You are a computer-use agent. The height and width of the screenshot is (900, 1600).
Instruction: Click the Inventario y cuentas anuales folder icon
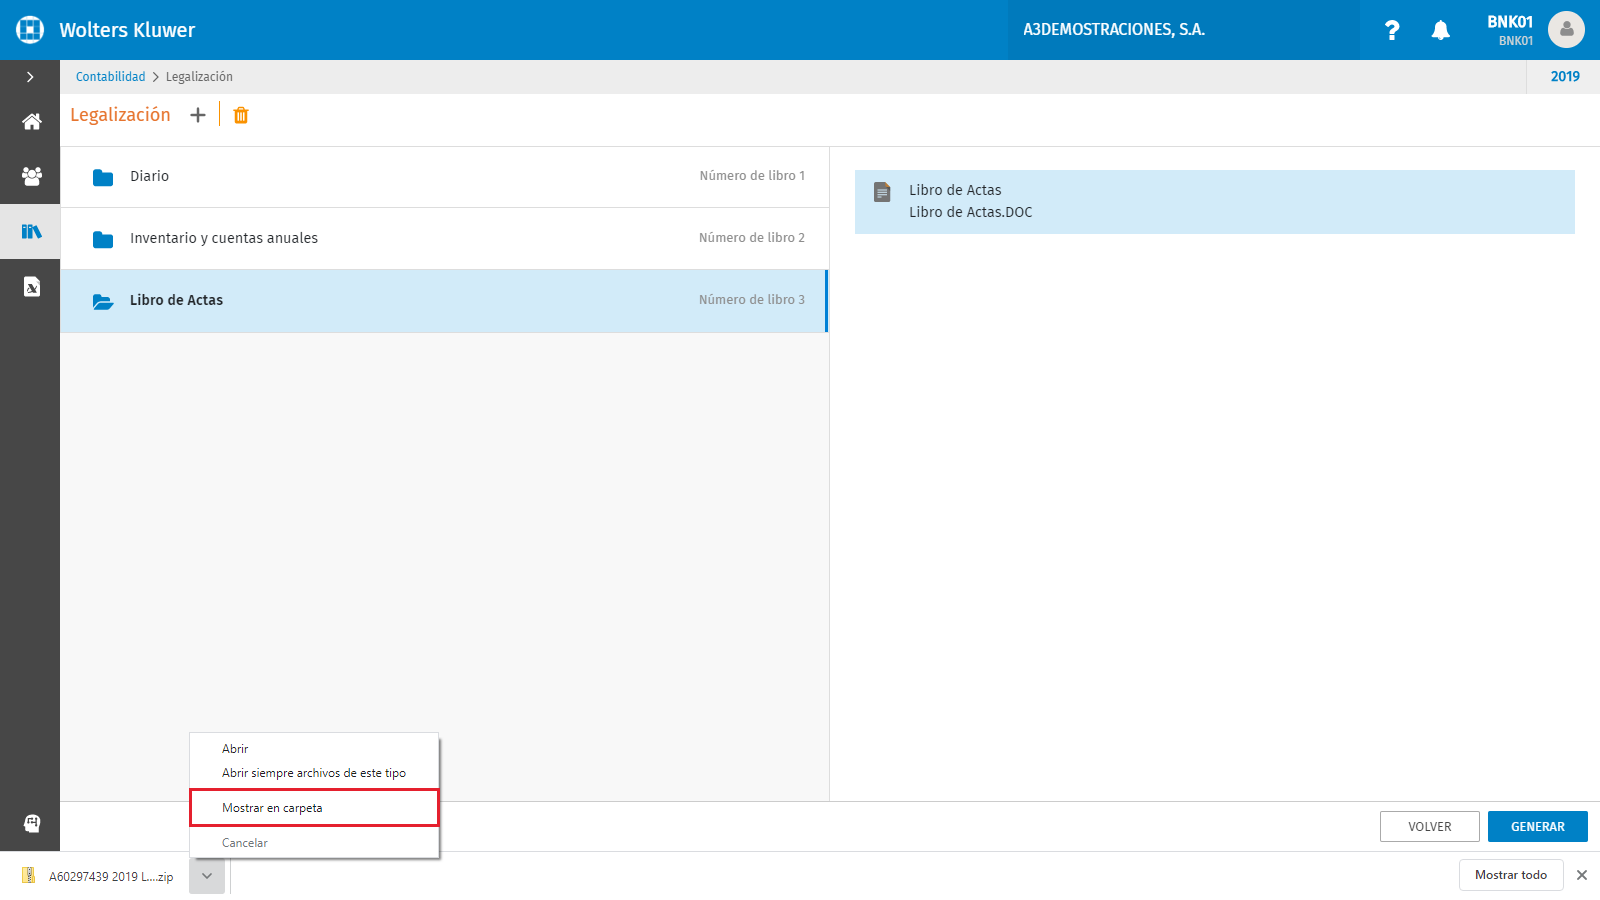click(x=103, y=240)
